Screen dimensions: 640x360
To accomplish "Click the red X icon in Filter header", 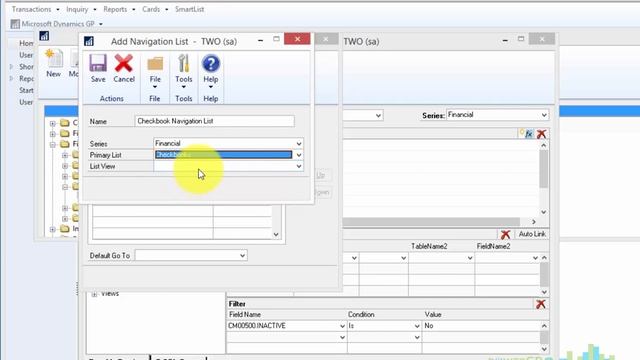I will (541, 304).
